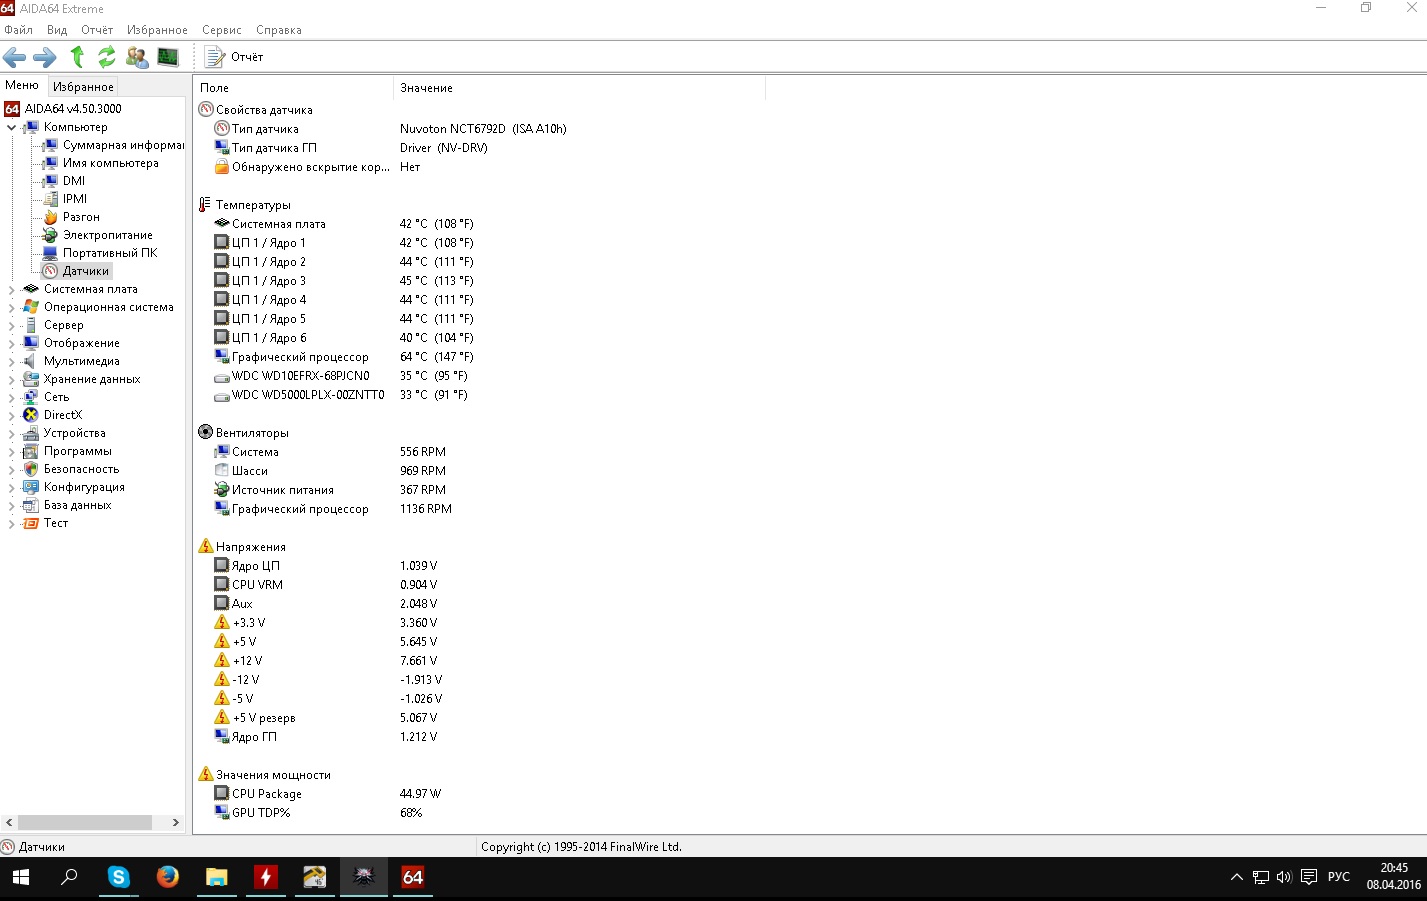Open the Справка menu
Screen dimensions: 1427x901
(x=279, y=30)
